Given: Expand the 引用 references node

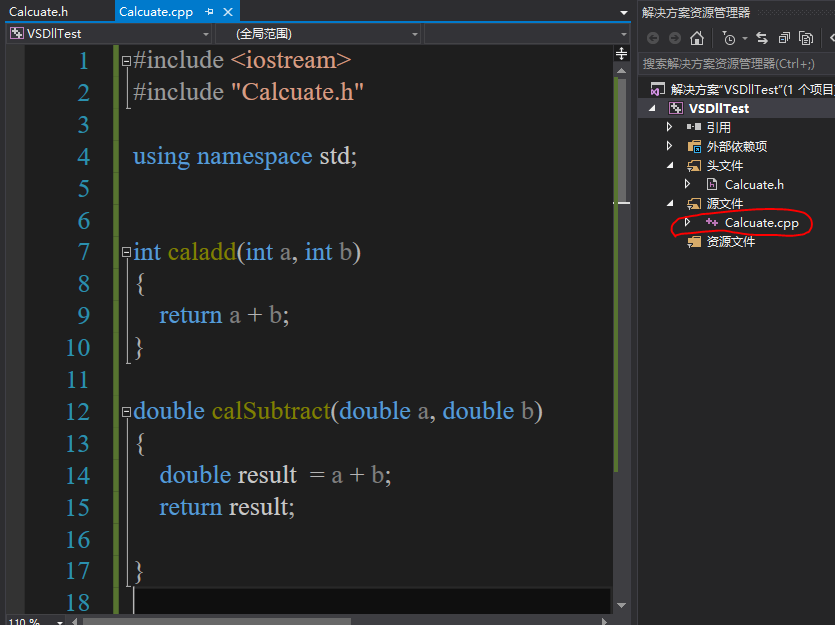Looking at the screenshot, I should [x=670, y=127].
